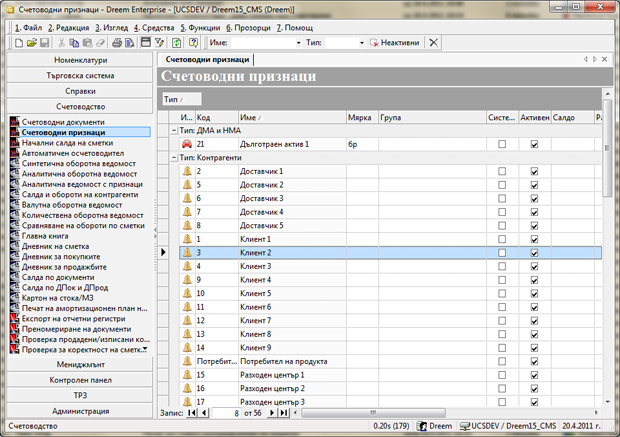Open the Тип dropdown in toolbar
Image resolution: width=620 pixels, height=437 pixels.
[x=361, y=43]
